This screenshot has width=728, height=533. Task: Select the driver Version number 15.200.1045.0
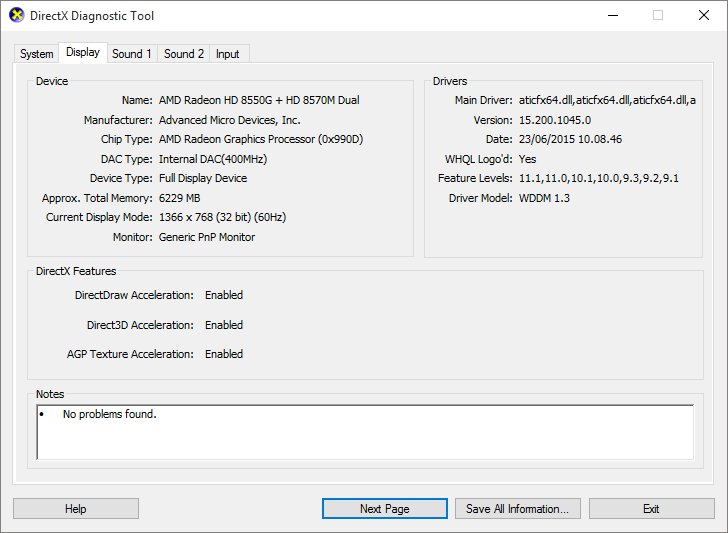[555, 120]
